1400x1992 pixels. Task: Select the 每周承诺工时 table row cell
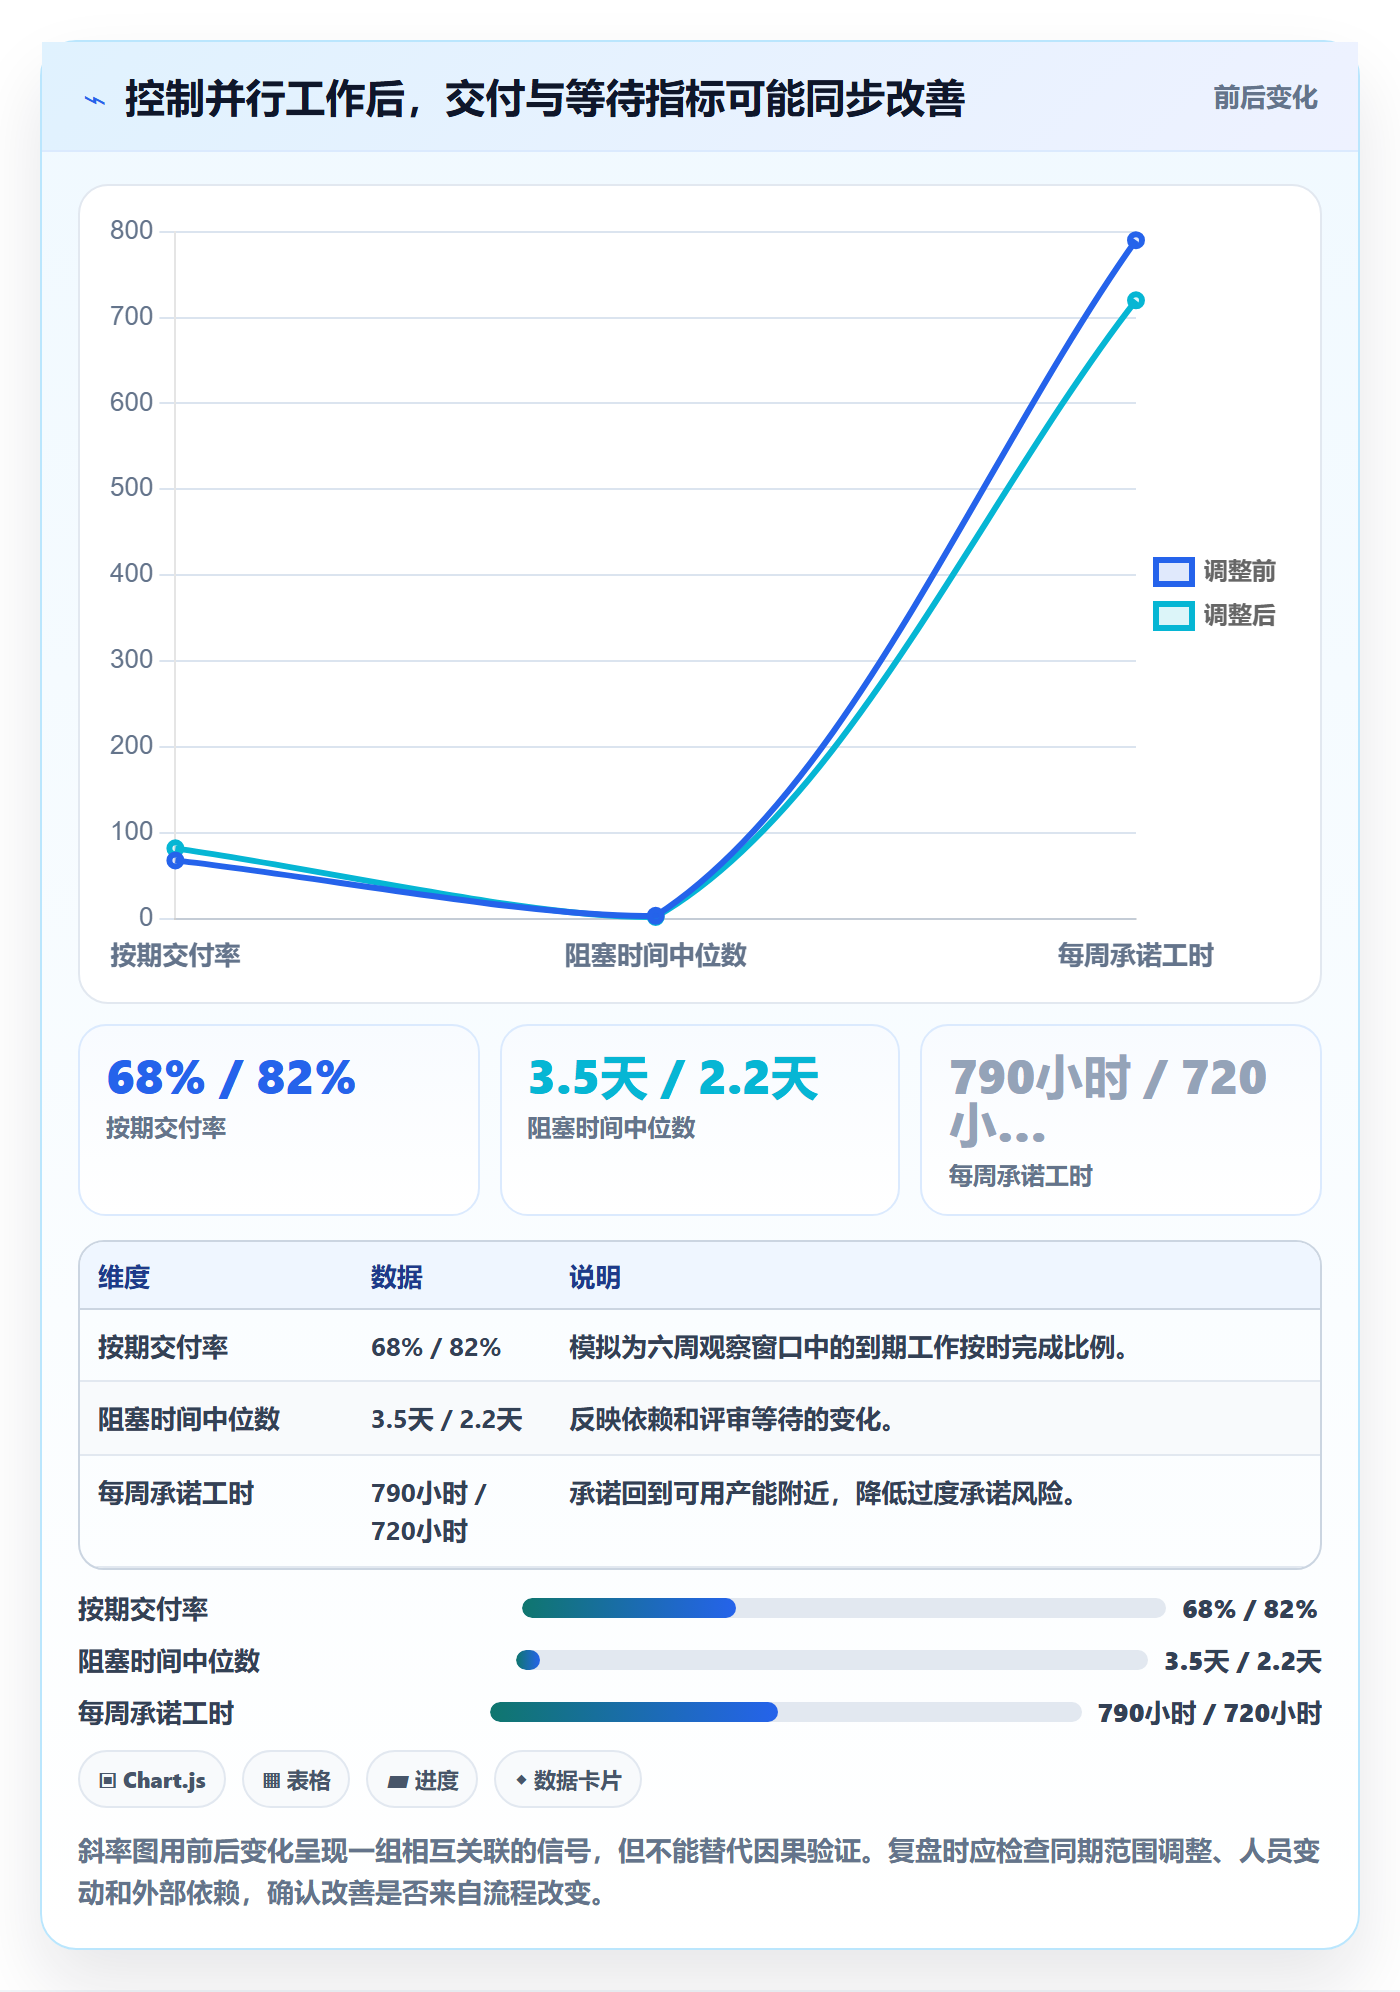[x=176, y=1493]
